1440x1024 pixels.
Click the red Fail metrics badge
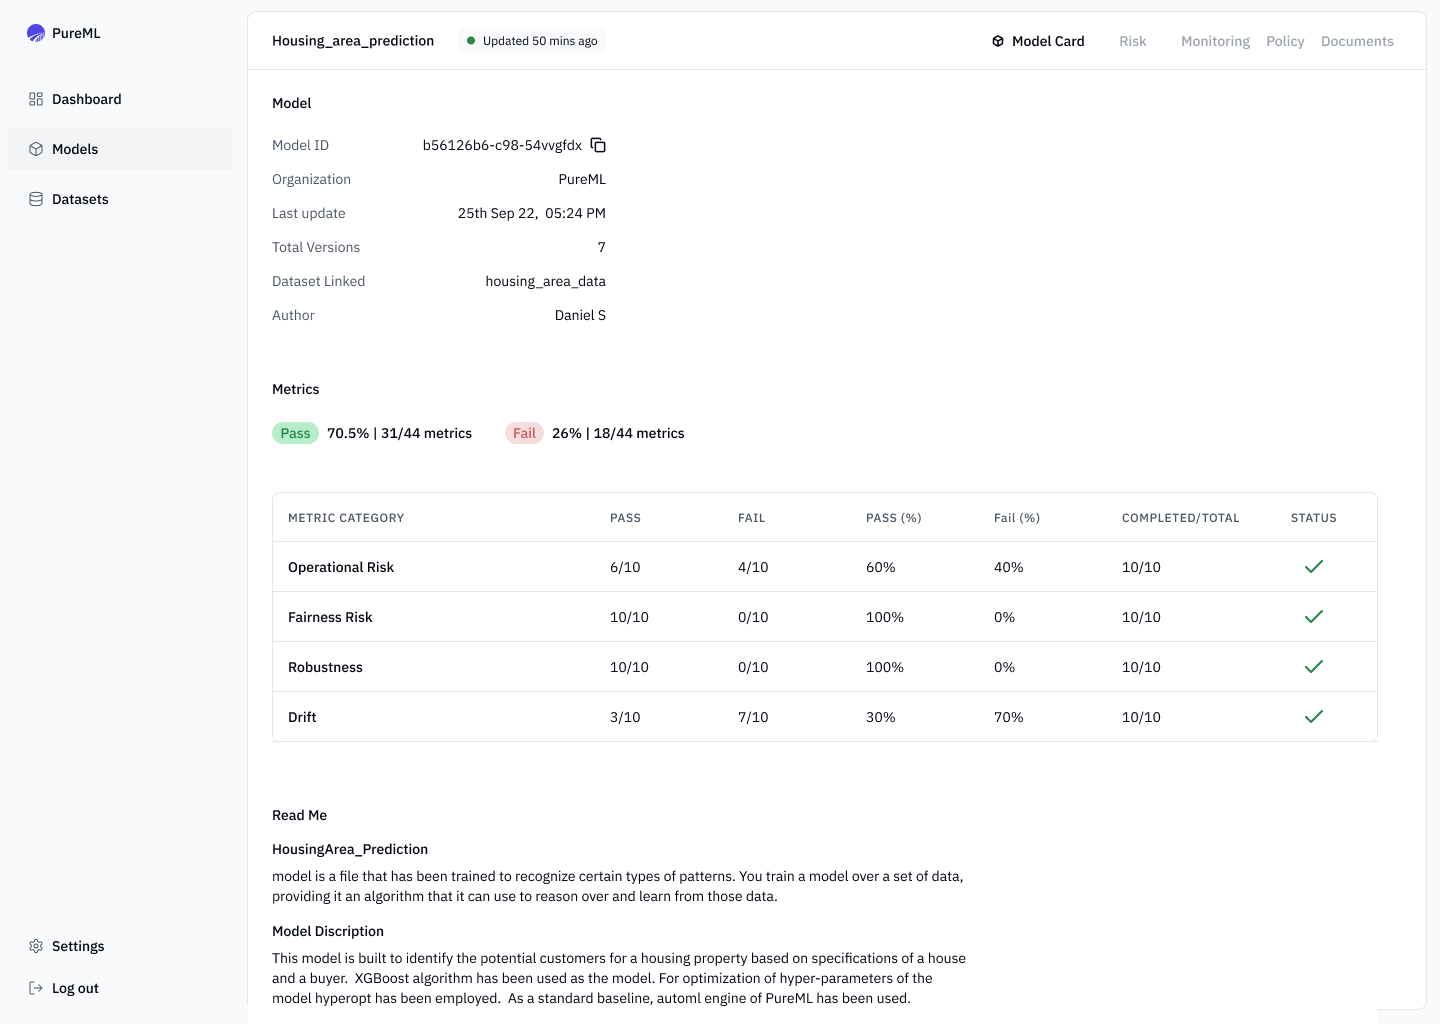coord(524,433)
